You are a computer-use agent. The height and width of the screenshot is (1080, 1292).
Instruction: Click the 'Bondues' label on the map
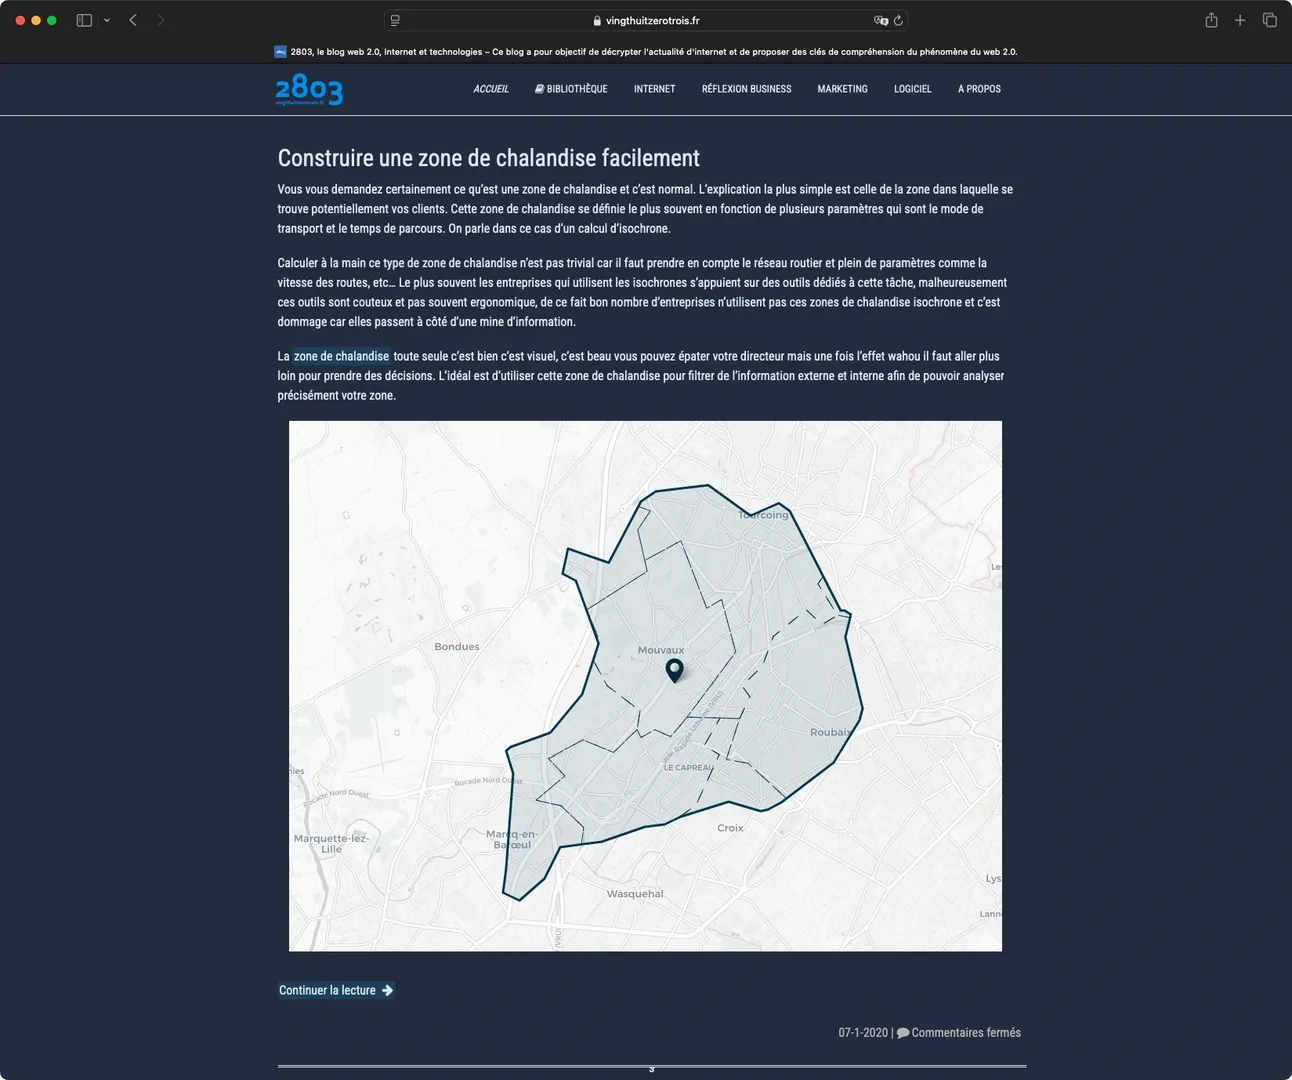[457, 647]
